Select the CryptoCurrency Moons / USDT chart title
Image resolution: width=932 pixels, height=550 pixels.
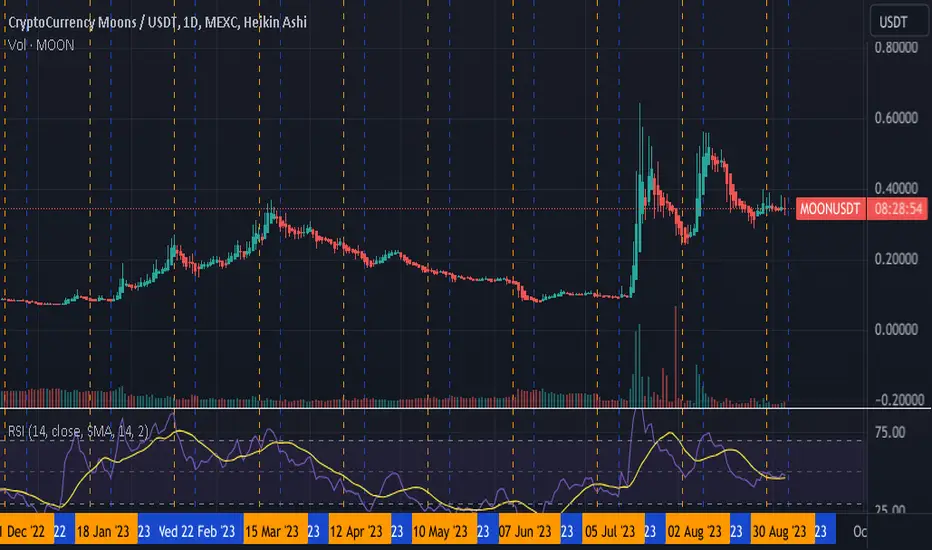tap(158, 23)
